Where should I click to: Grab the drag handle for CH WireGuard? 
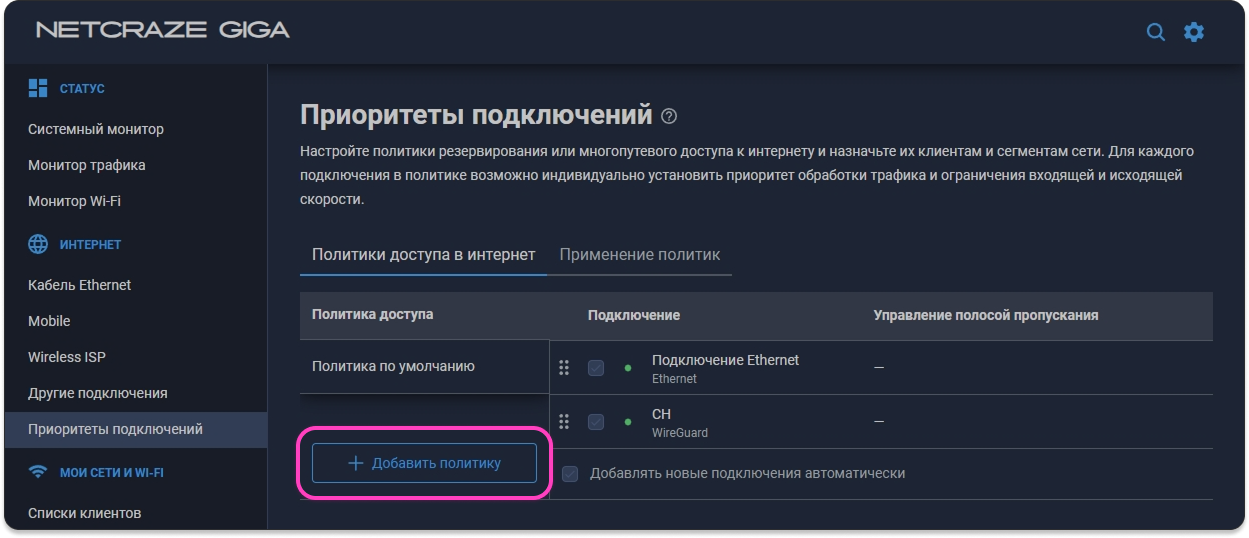(564, 422)
